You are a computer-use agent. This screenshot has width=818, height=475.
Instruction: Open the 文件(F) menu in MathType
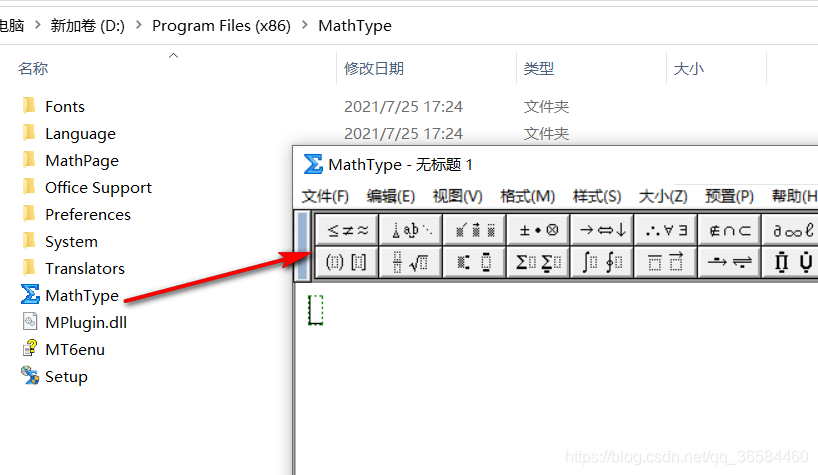(x=325, y=197)
